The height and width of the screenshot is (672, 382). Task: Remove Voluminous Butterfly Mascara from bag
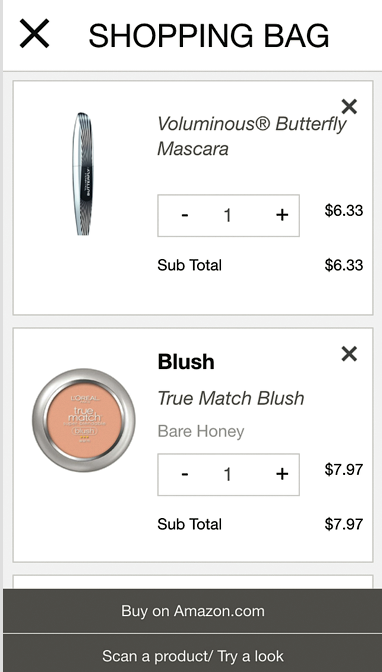pos(349,107)
